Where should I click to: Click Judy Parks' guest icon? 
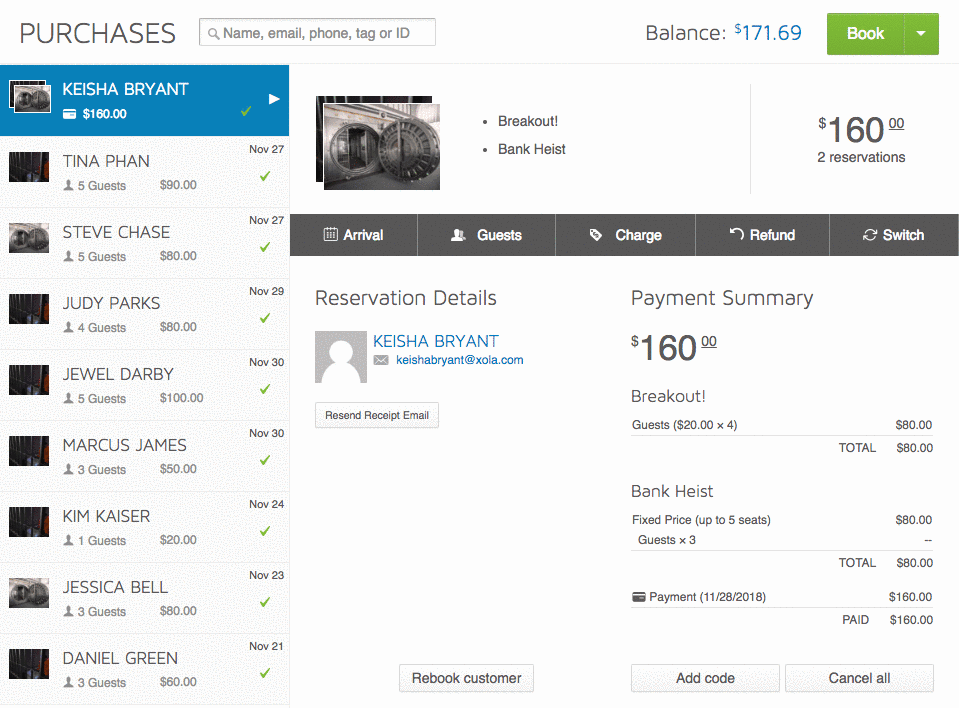[x=68, y=327]
